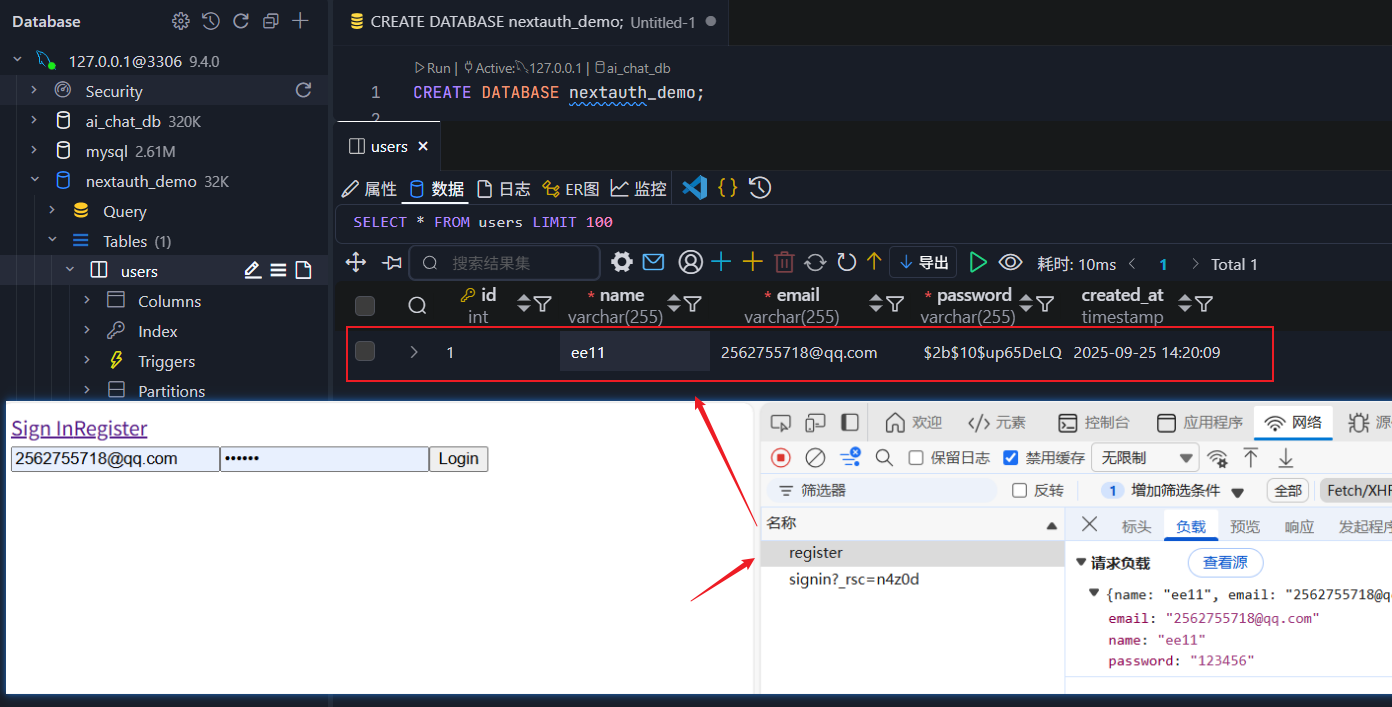Click inside the email input field
The height and width of the screenshot is (707, 1392).
click(x=114, y=458)
